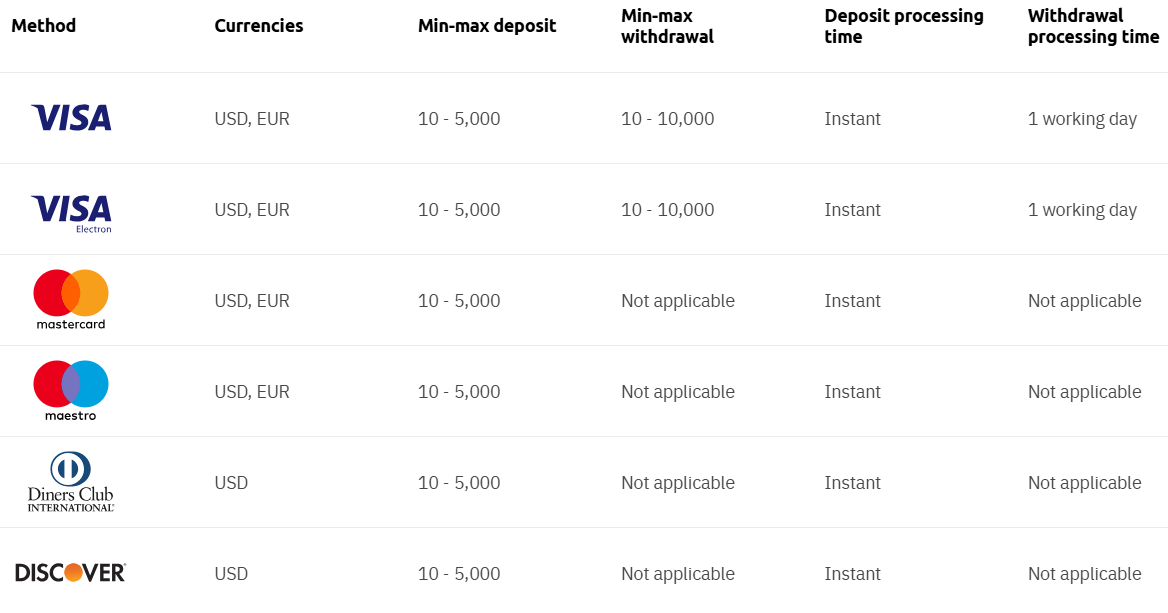The image size is (1168, 613).
Task: Click Maestro's Not applicable withdrawal limit cell
Action: 678,392
